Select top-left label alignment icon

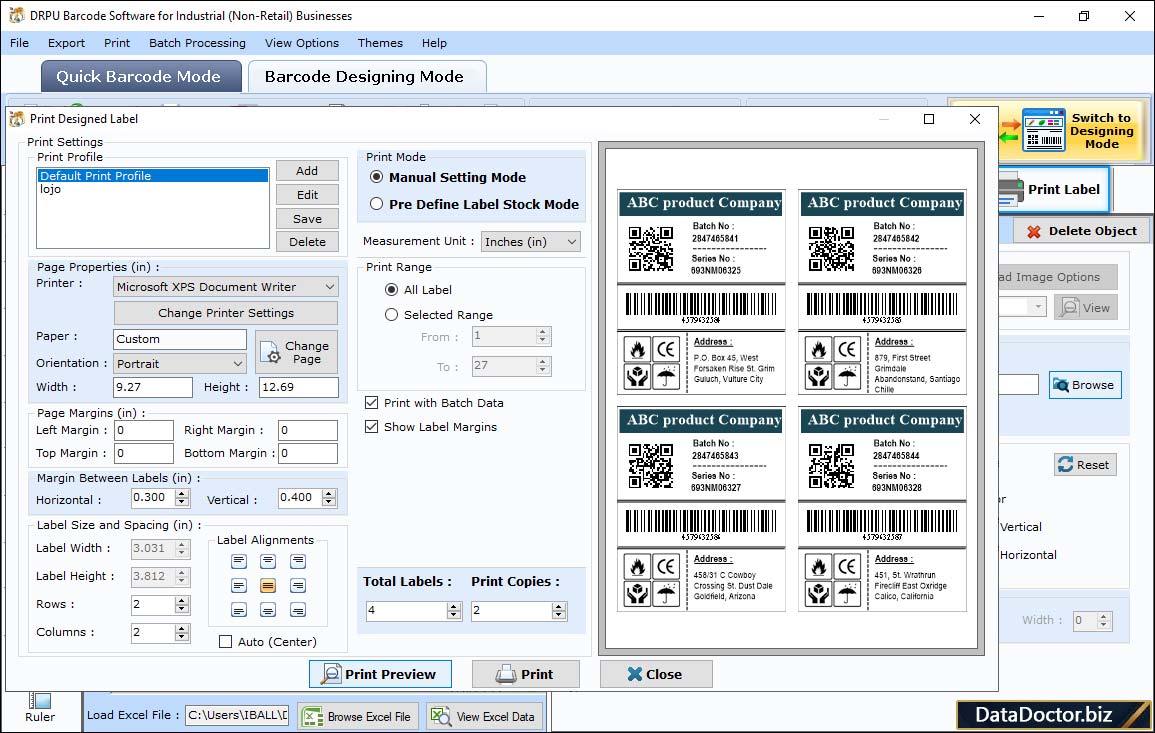[x=239, y=561]
